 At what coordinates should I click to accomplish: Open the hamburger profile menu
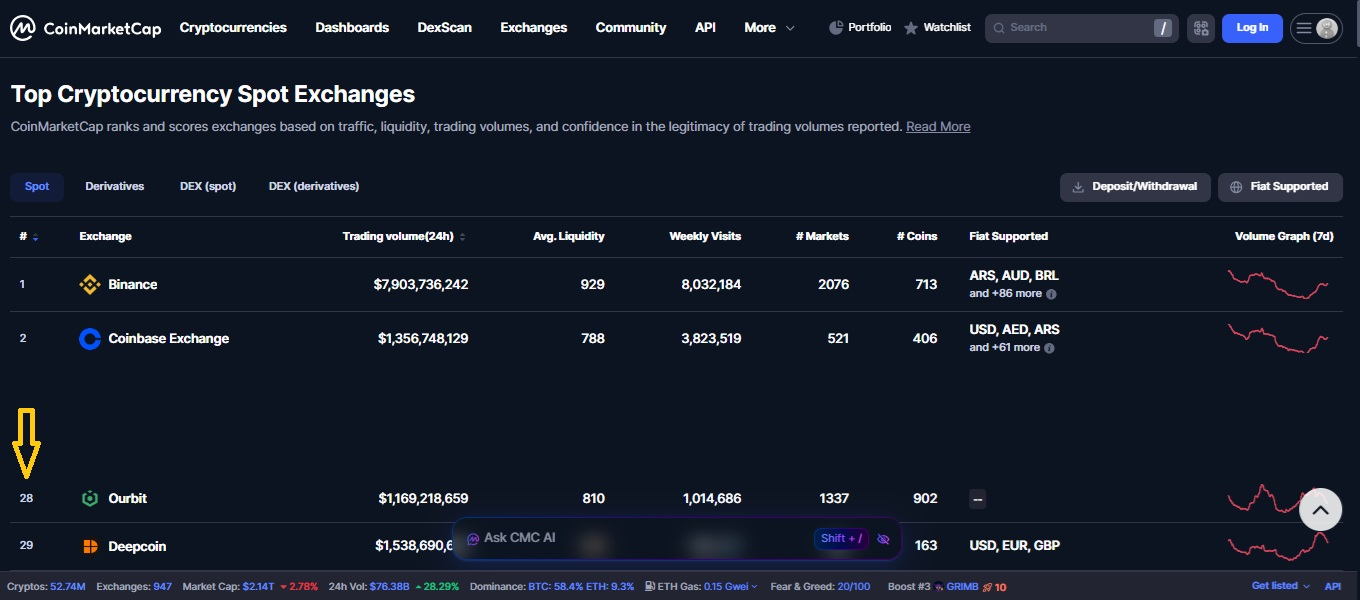pyautogui.click(x=1316, y=28)
